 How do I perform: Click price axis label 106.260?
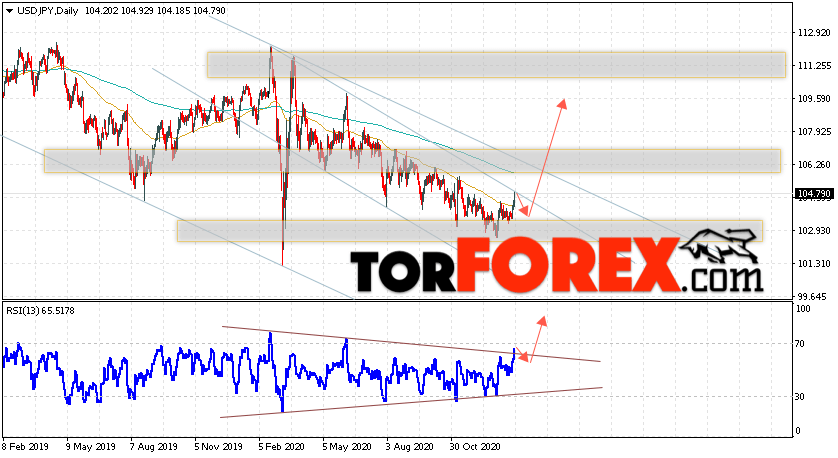[x=814, y=165]
